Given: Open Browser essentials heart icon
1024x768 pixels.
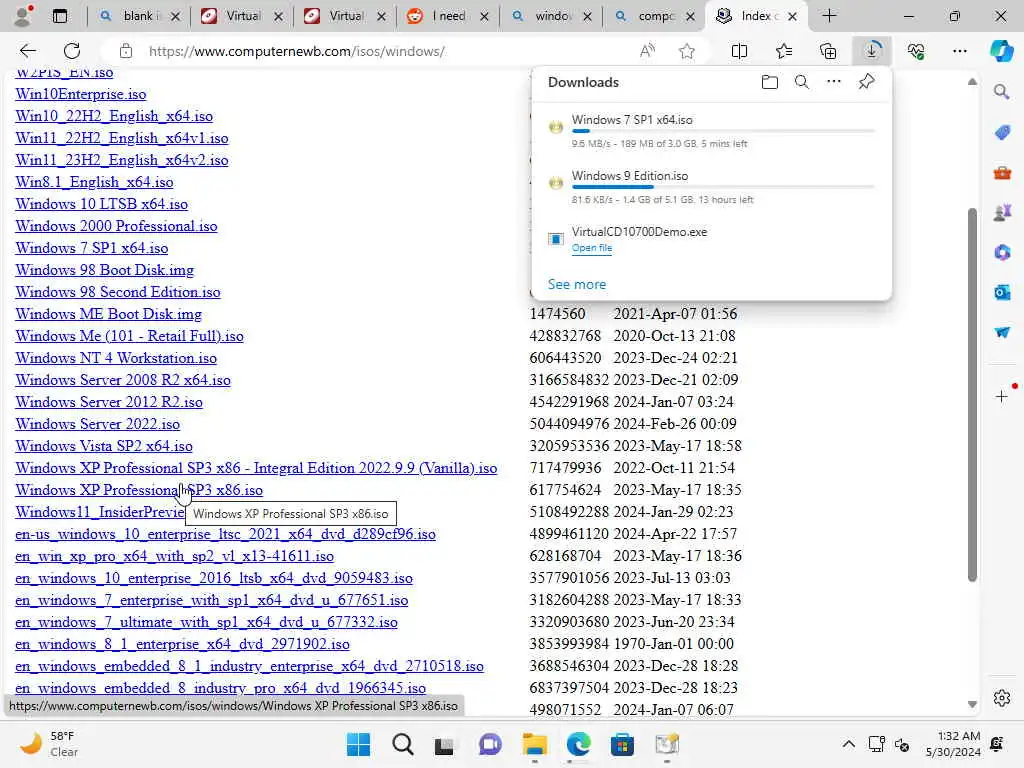Looking at the screenshot, I should tap(916, 51).
